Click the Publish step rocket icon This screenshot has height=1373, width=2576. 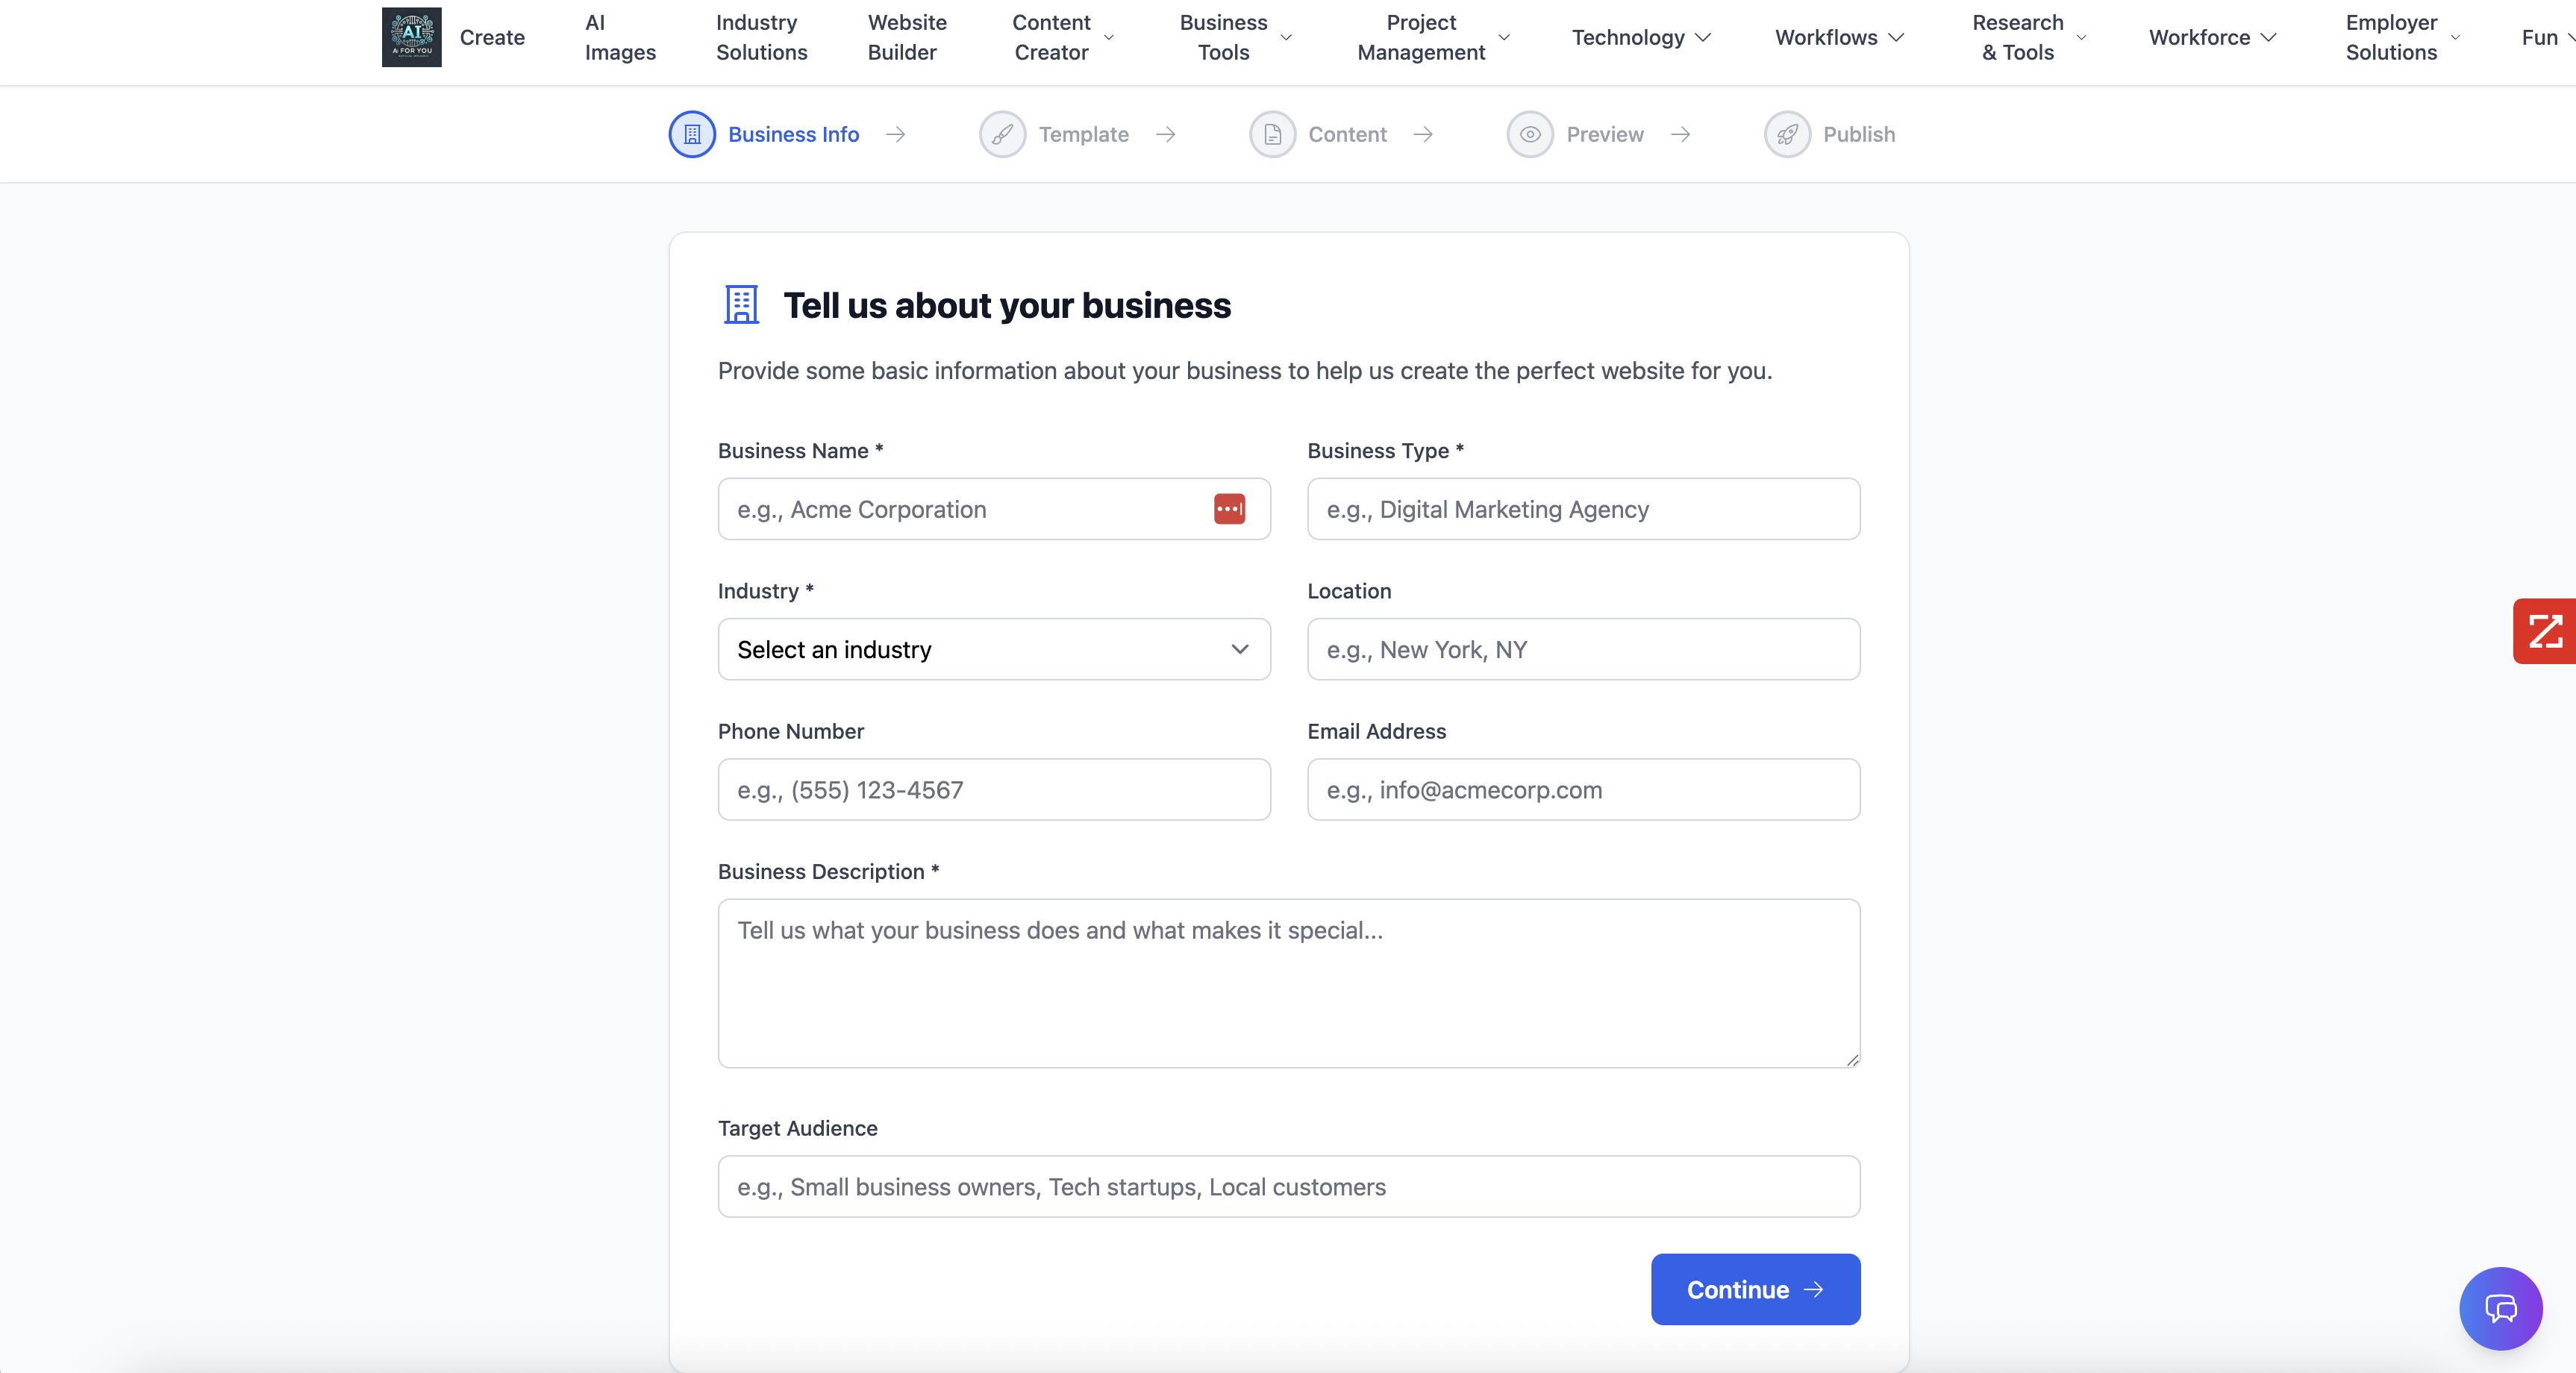pos(1787,134)
